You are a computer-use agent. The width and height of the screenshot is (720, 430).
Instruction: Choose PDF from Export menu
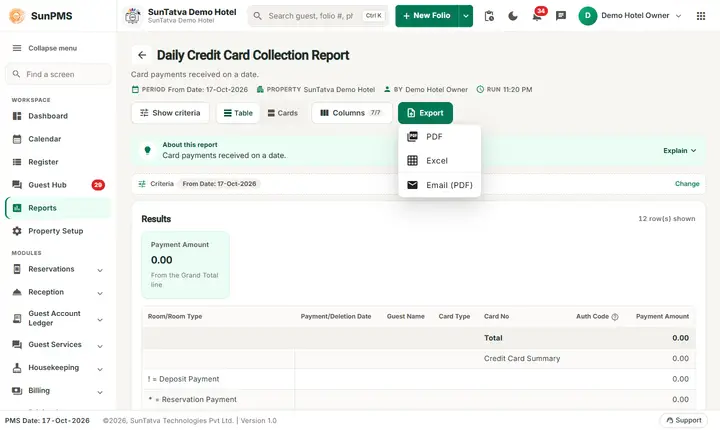click(439, 137)
